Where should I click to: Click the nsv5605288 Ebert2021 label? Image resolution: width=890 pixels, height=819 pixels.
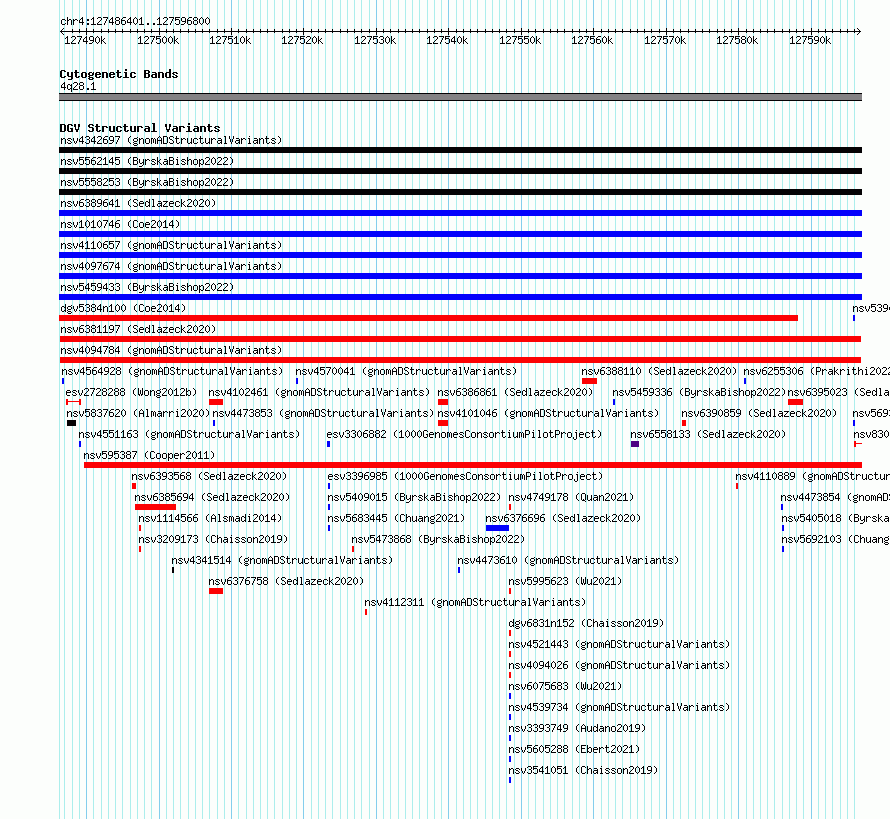[574, 749]
